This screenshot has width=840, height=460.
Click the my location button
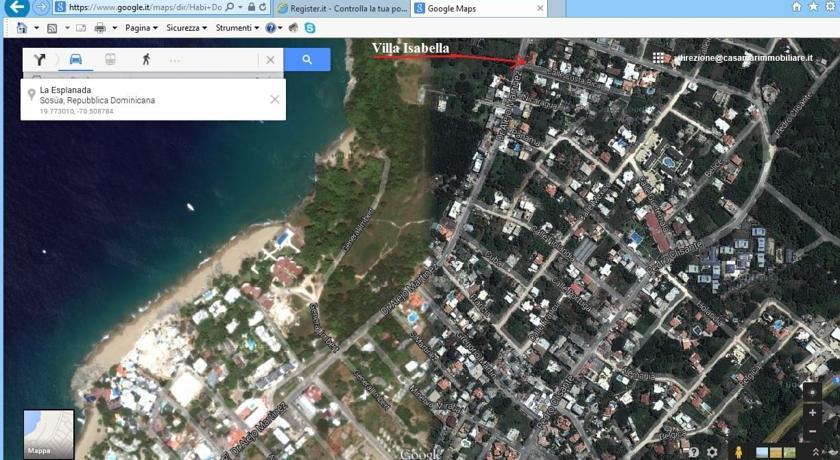point(812,392)
